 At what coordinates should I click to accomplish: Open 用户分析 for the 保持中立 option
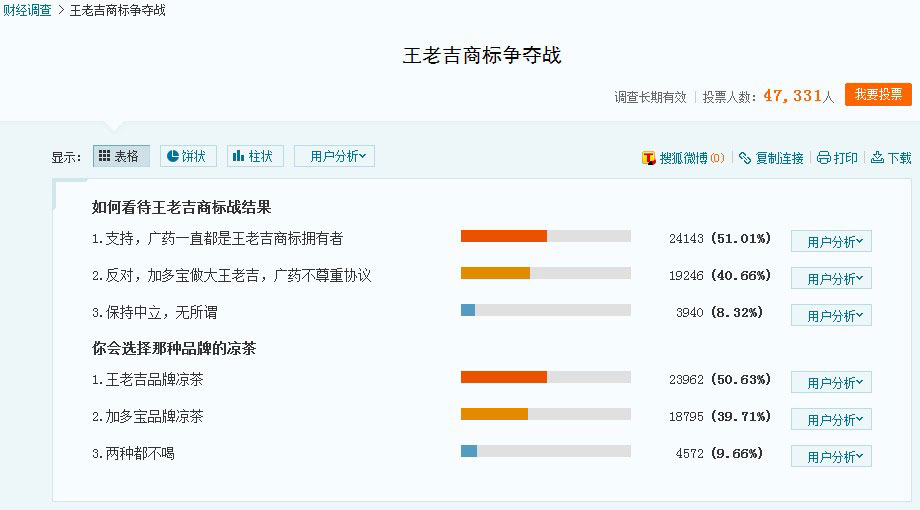[x=831, y=315]
